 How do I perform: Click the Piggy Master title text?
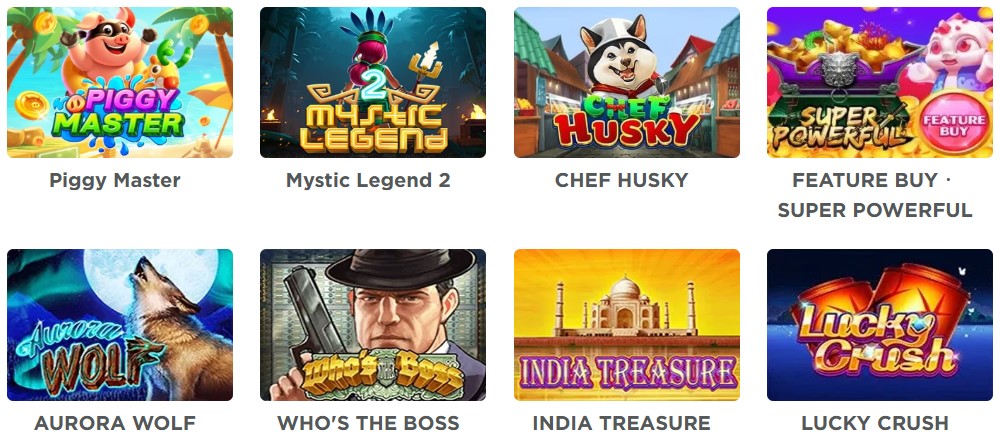[x=115, y=180]
